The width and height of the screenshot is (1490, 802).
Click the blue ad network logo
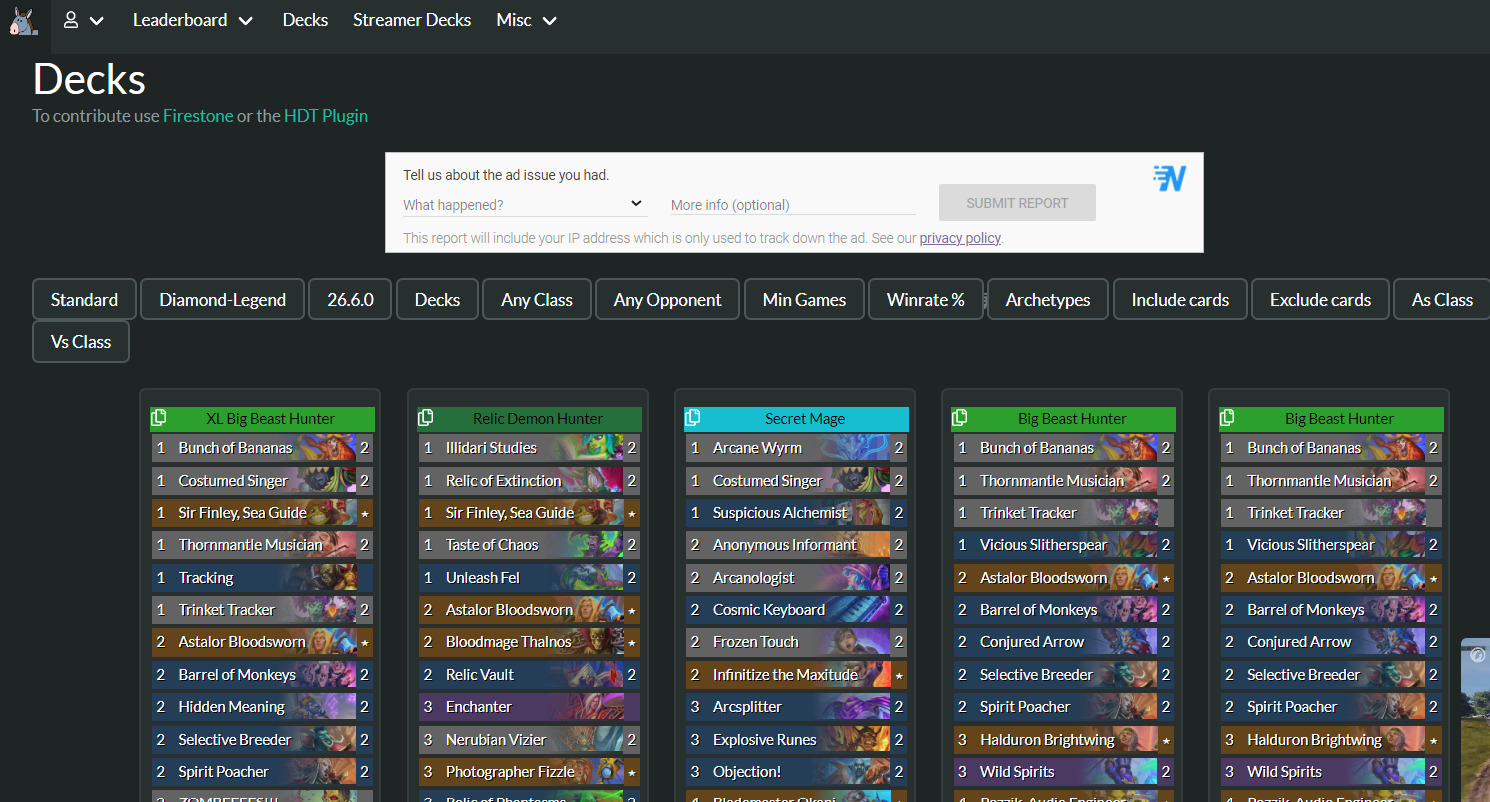(1169, 178)
